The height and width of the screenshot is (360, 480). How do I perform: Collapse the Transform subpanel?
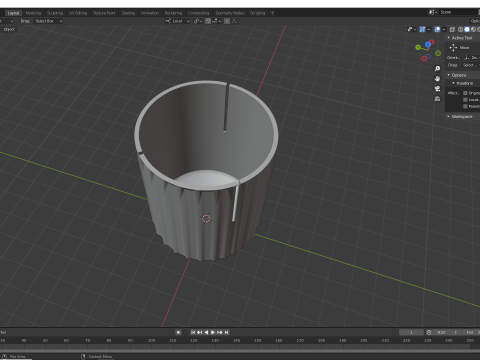click(464, 83)
